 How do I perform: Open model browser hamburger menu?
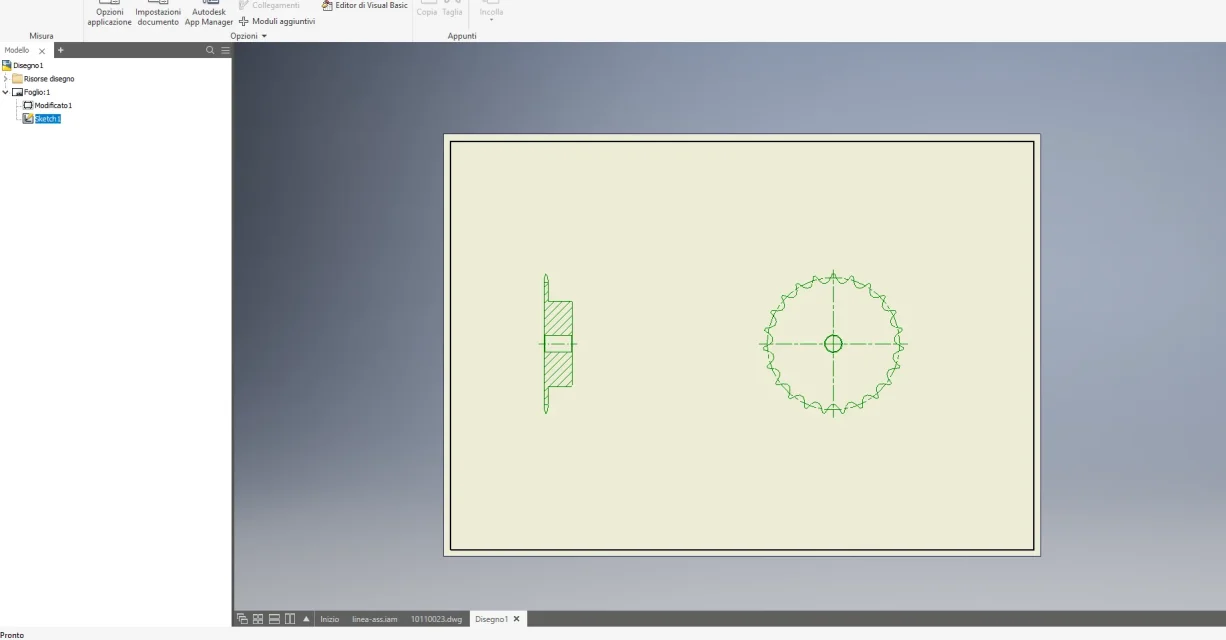[x=225, y=50]
